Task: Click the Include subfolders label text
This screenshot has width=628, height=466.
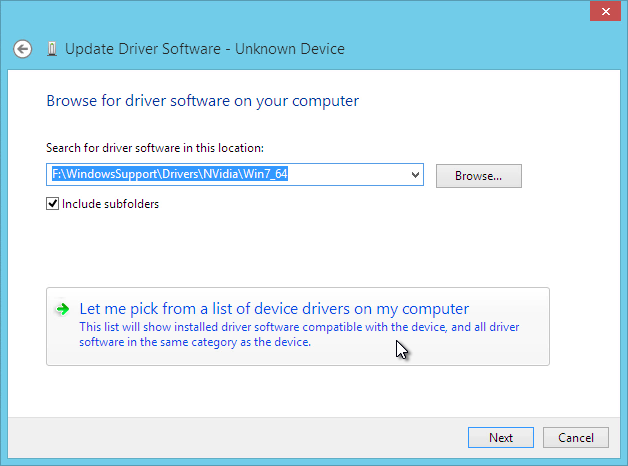Action: click(111, 204)
